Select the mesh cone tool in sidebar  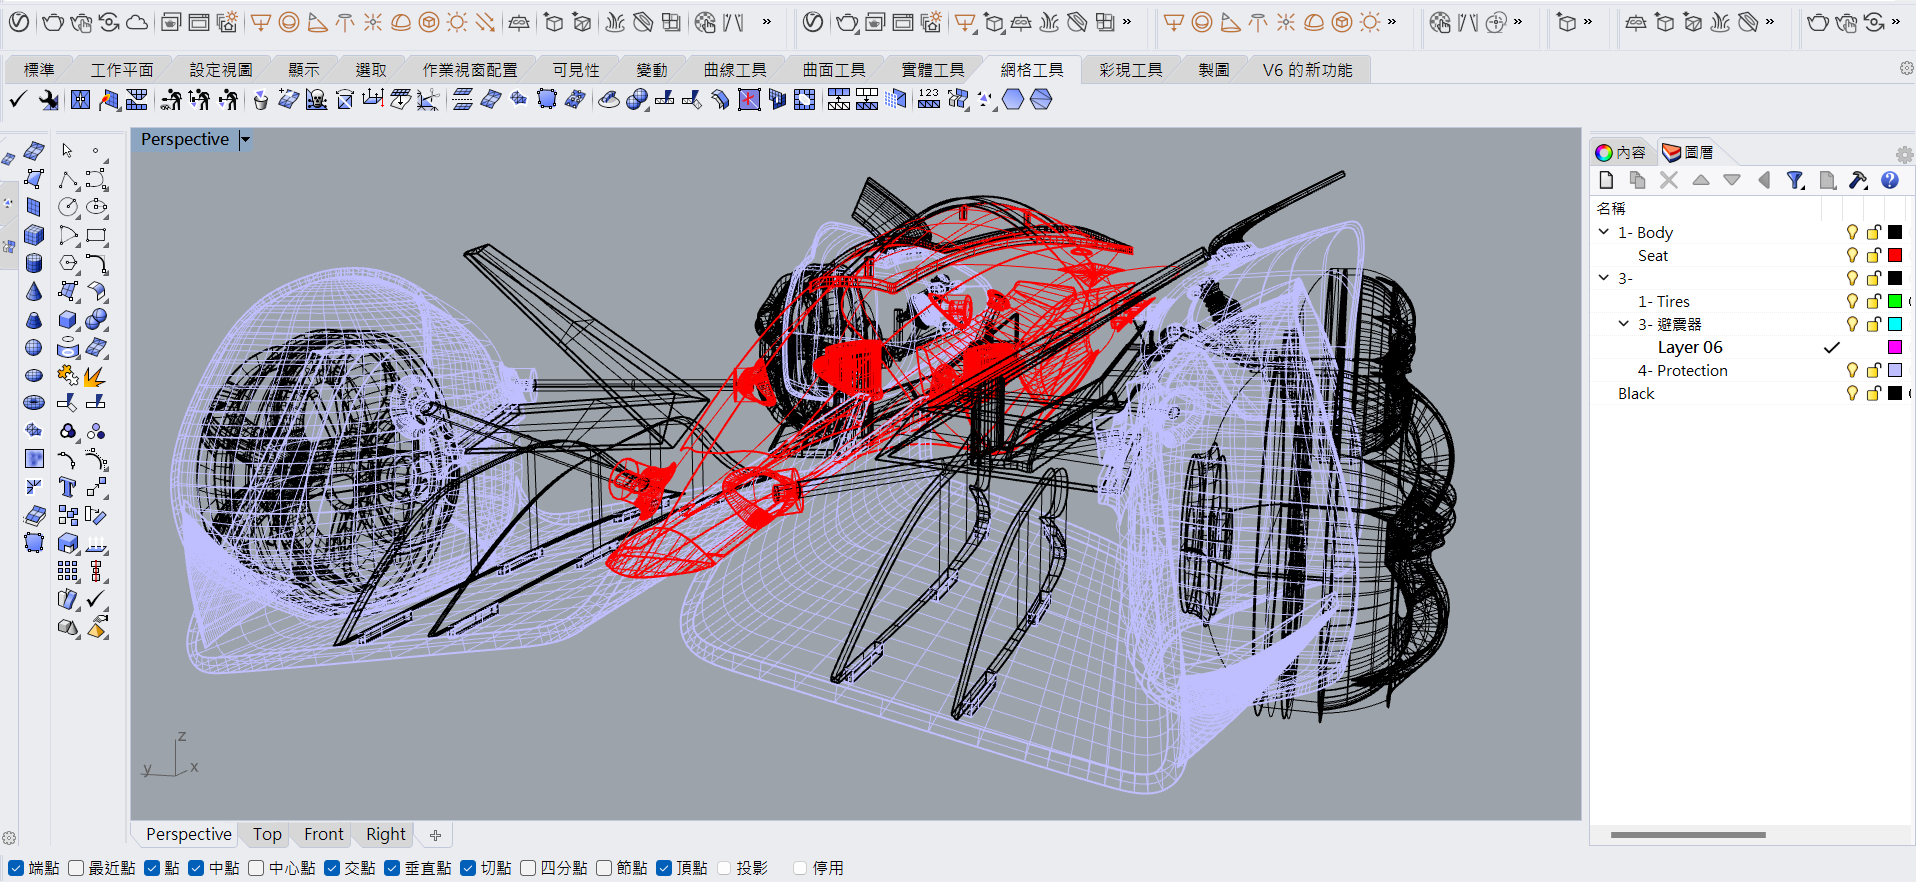[x=34, y=292]
